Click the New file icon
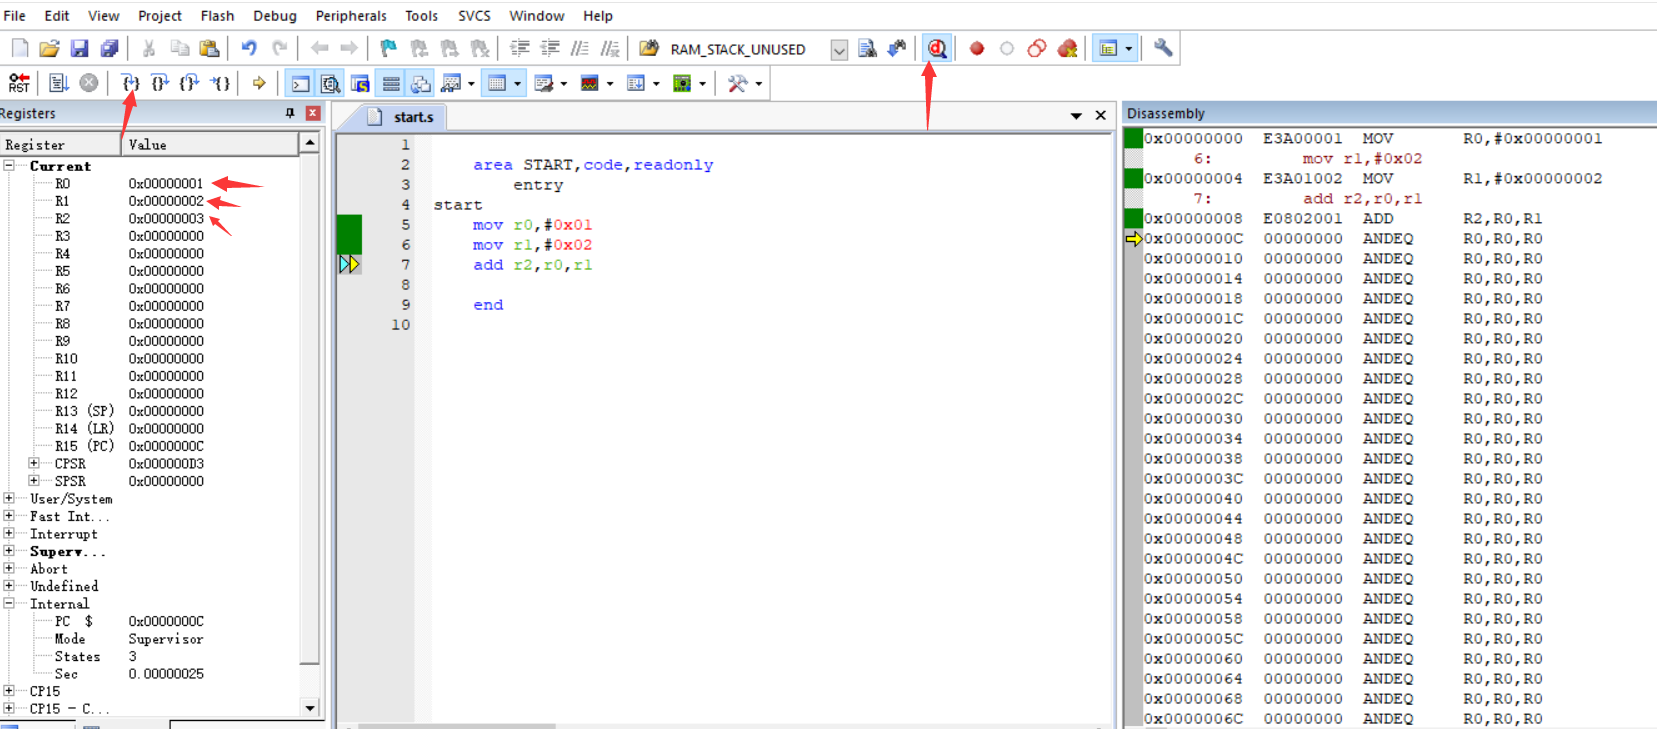Viewport: 1657px width, 729px height. (20, 48)
